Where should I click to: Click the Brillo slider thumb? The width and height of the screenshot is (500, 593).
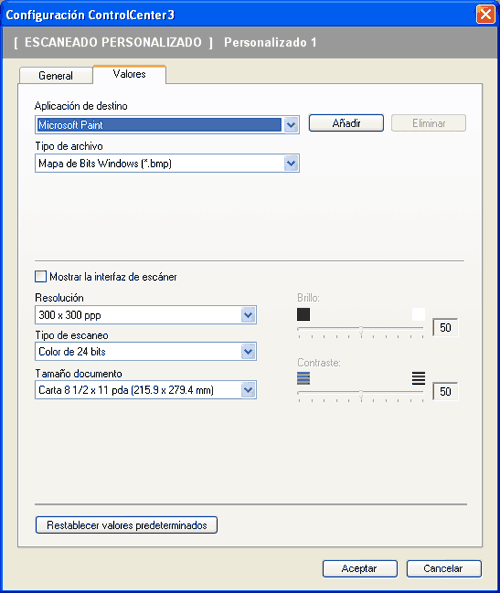(361, 330)
